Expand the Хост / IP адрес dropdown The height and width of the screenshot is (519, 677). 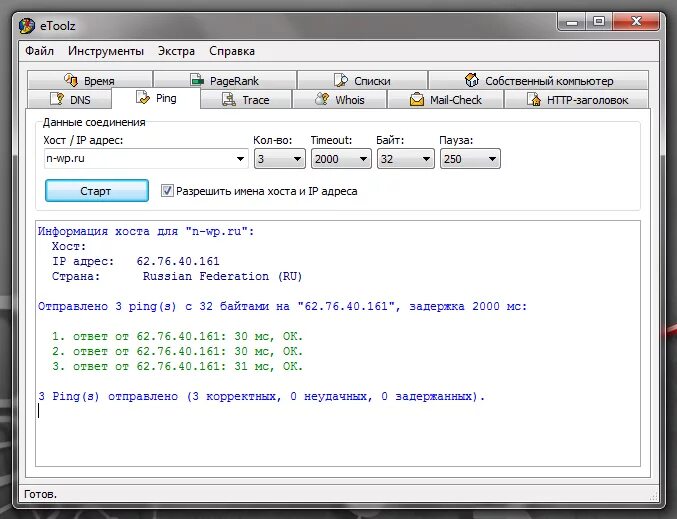pos(240,158)
